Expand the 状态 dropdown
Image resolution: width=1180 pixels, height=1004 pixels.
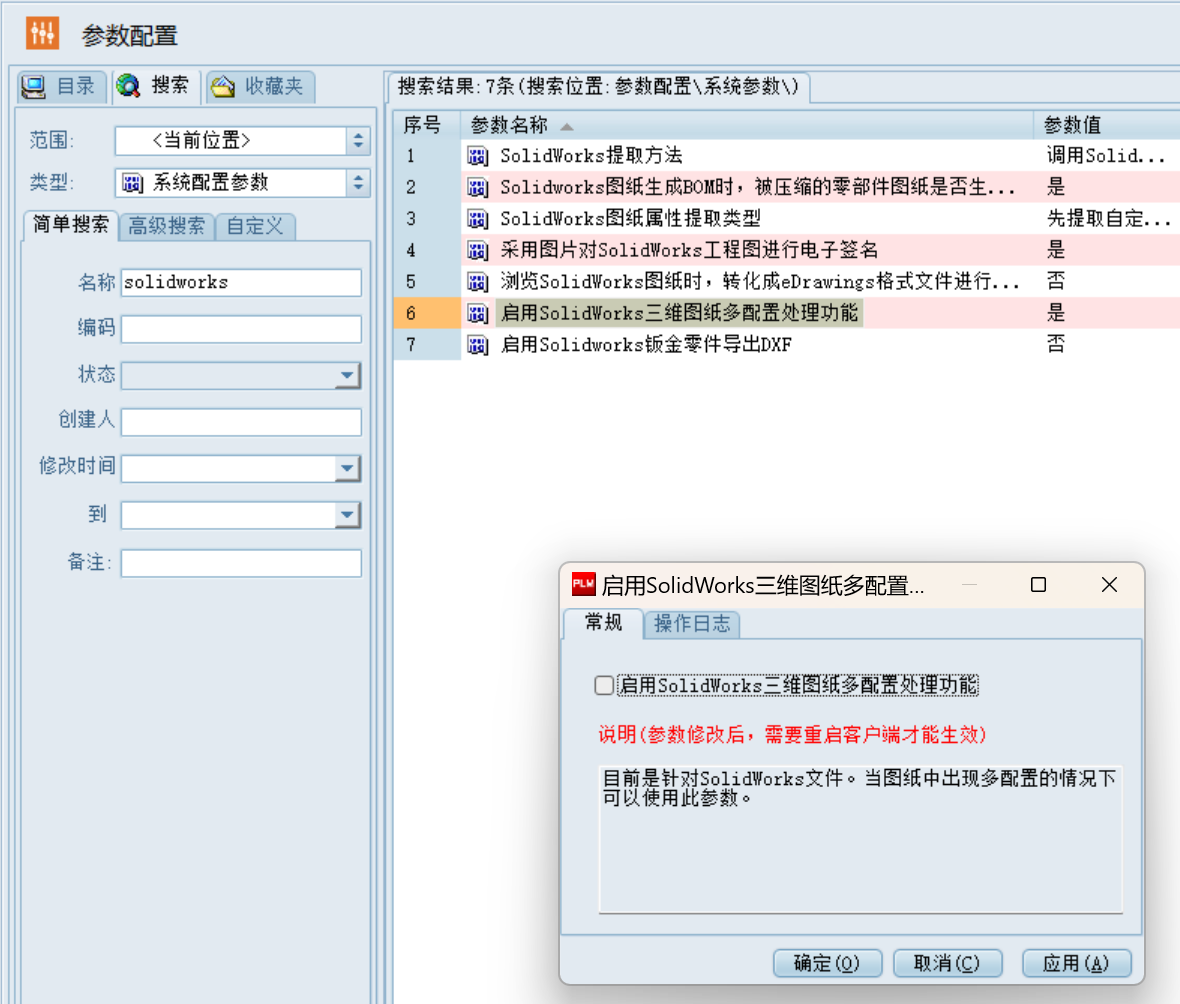click(x=347, y=375)
